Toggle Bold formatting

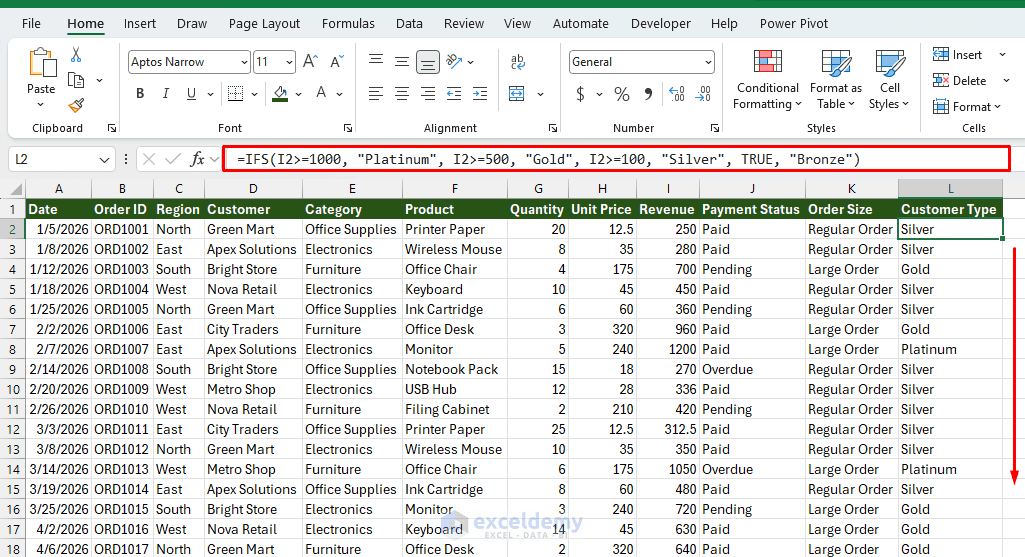tap(140, 93)
